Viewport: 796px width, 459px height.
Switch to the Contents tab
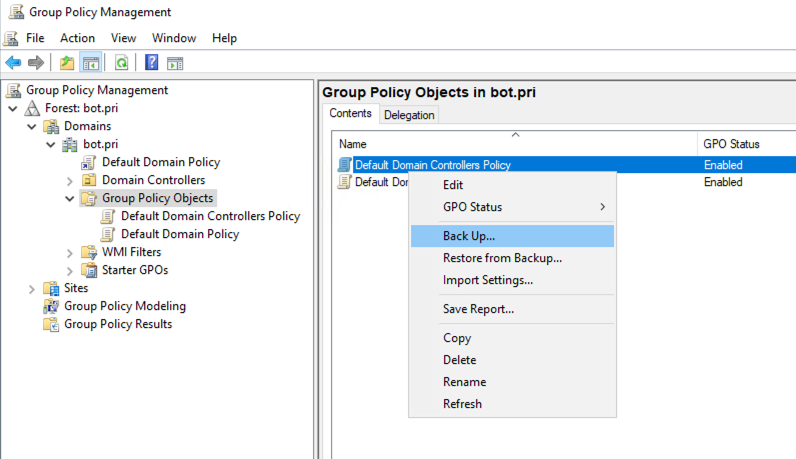[350, 113]
